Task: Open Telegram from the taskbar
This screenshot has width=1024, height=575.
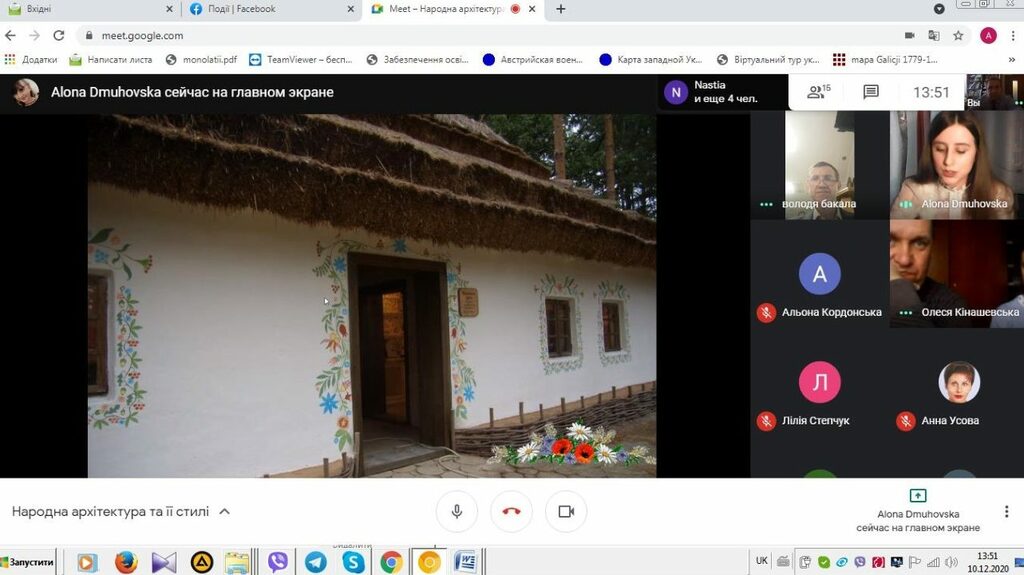Action: [x=316, y=562]
